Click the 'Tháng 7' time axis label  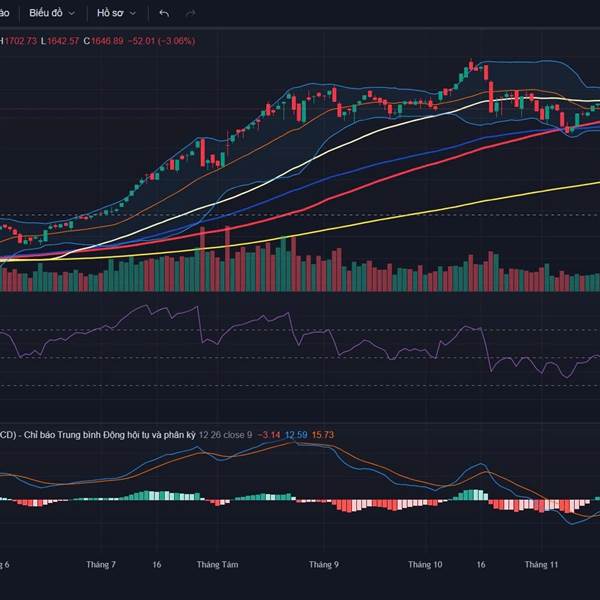pyautogui.click(x=101, y=564)
